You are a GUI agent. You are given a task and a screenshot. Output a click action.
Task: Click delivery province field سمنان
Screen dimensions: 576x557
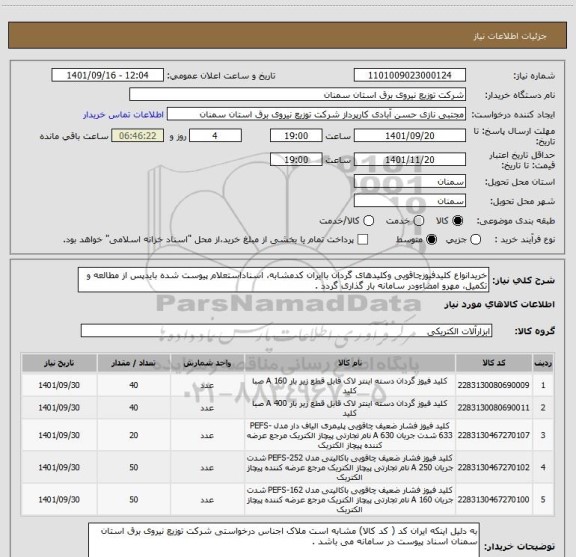click(410, 182)
